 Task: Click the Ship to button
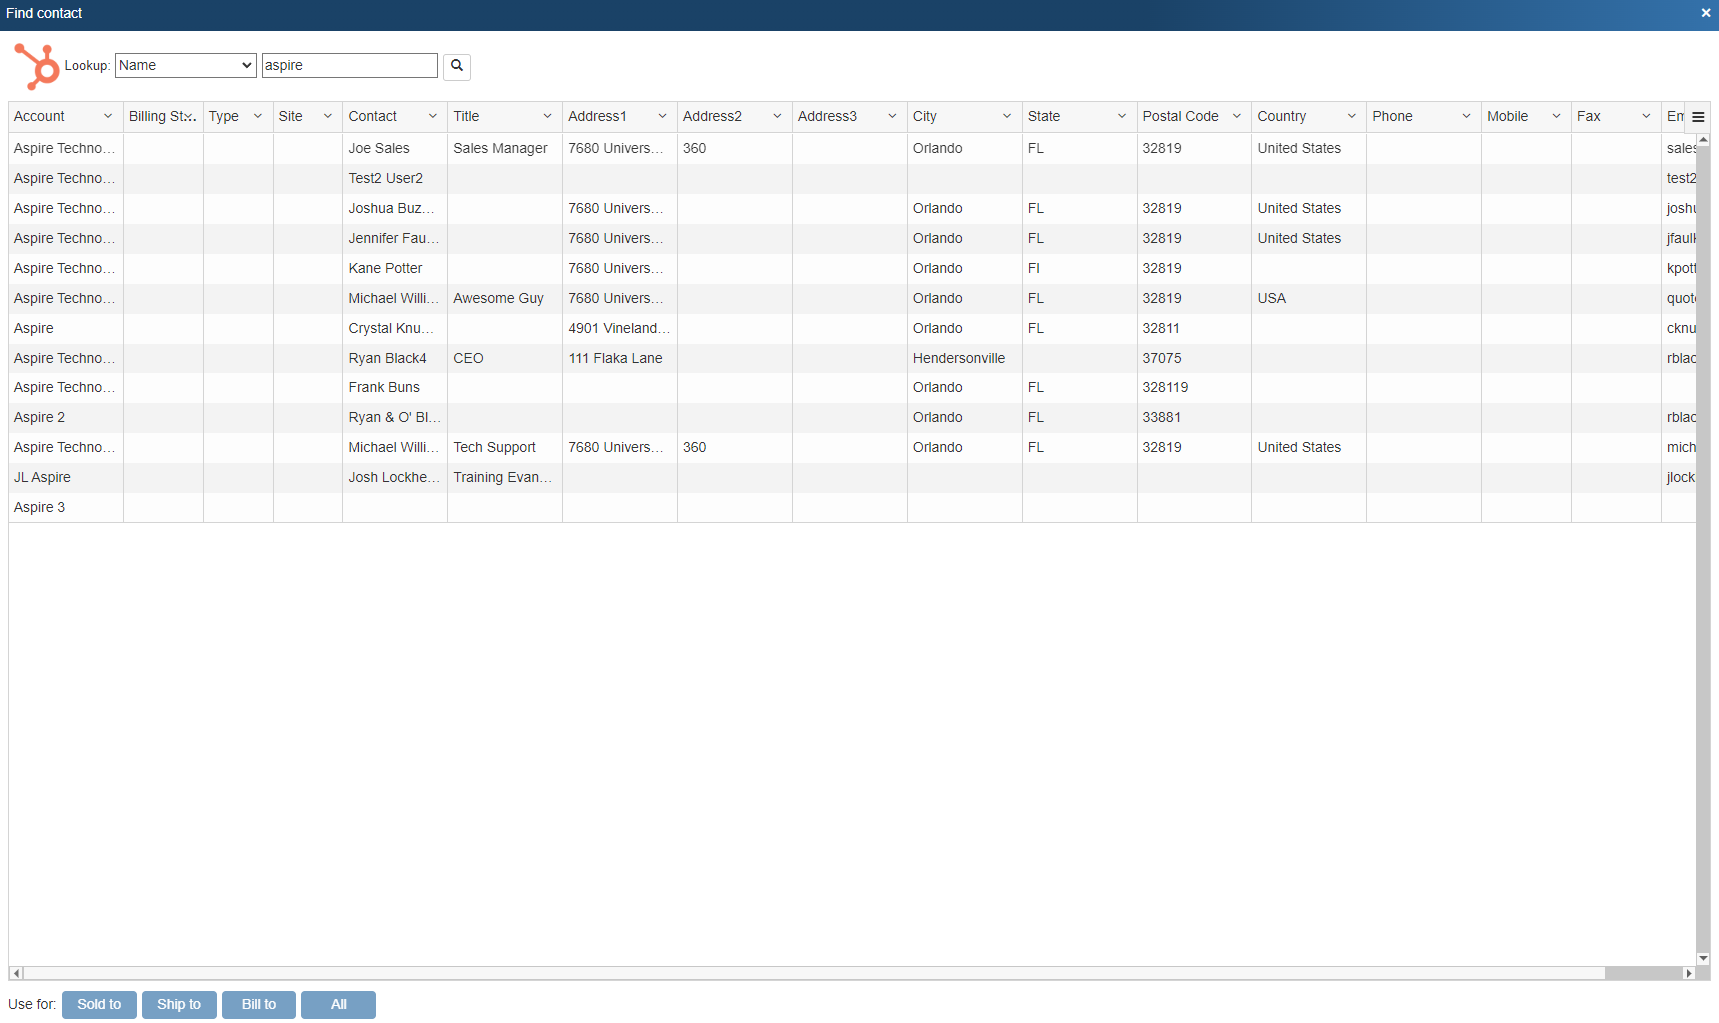tap(179, 1004)
